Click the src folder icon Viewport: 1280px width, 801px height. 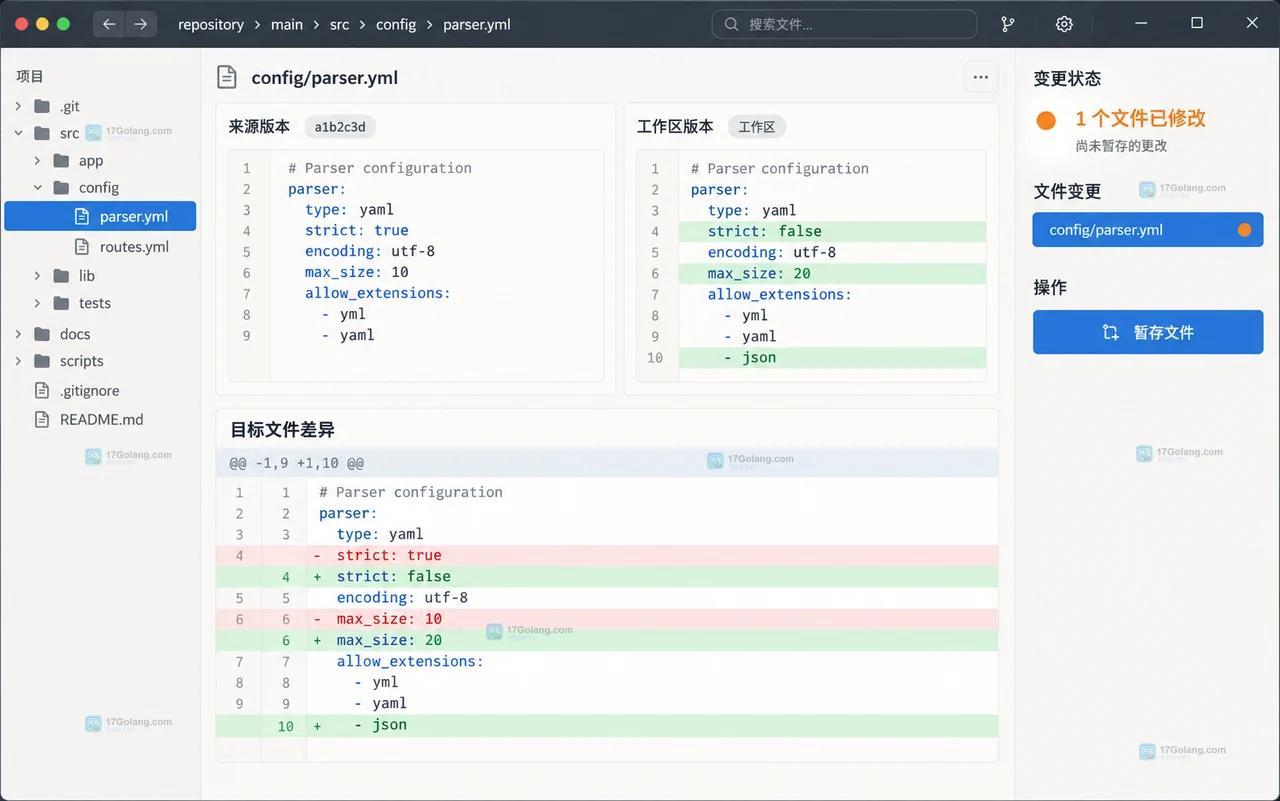point(42,133)
